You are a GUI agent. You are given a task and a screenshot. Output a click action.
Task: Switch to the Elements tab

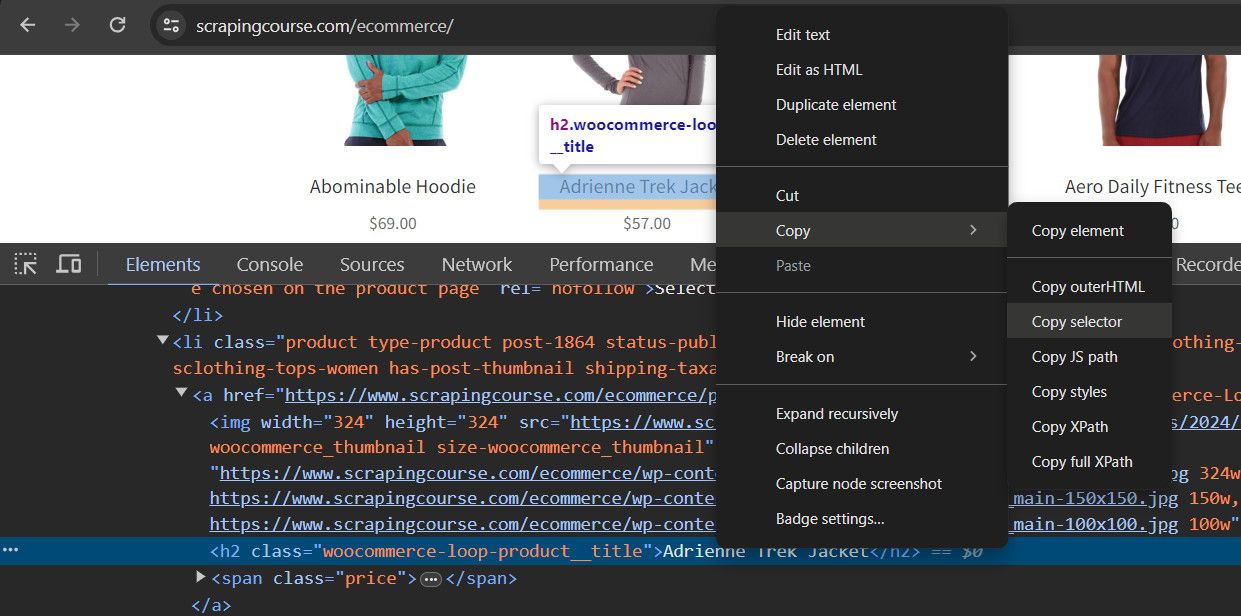[163, 264]
